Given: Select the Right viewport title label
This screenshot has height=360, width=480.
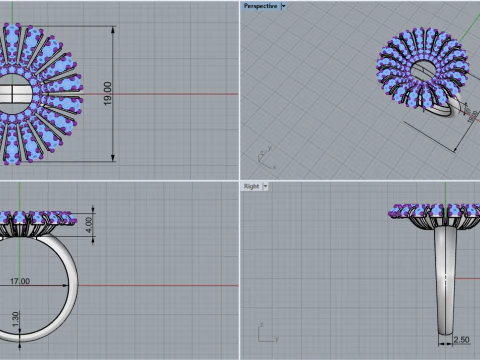Looking at the screenshot, I should click(251, 186).
